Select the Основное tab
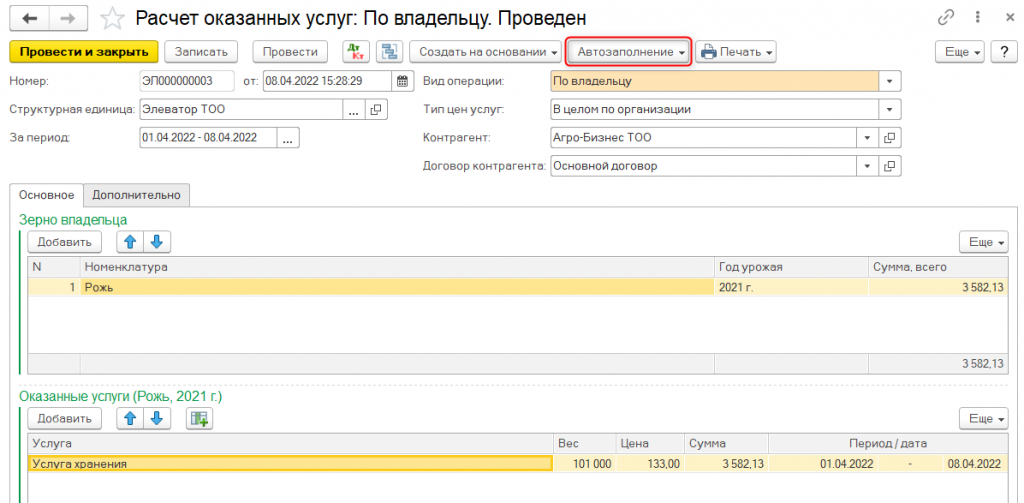Viewport: 1024px width, 503px height. click(45, 195)
